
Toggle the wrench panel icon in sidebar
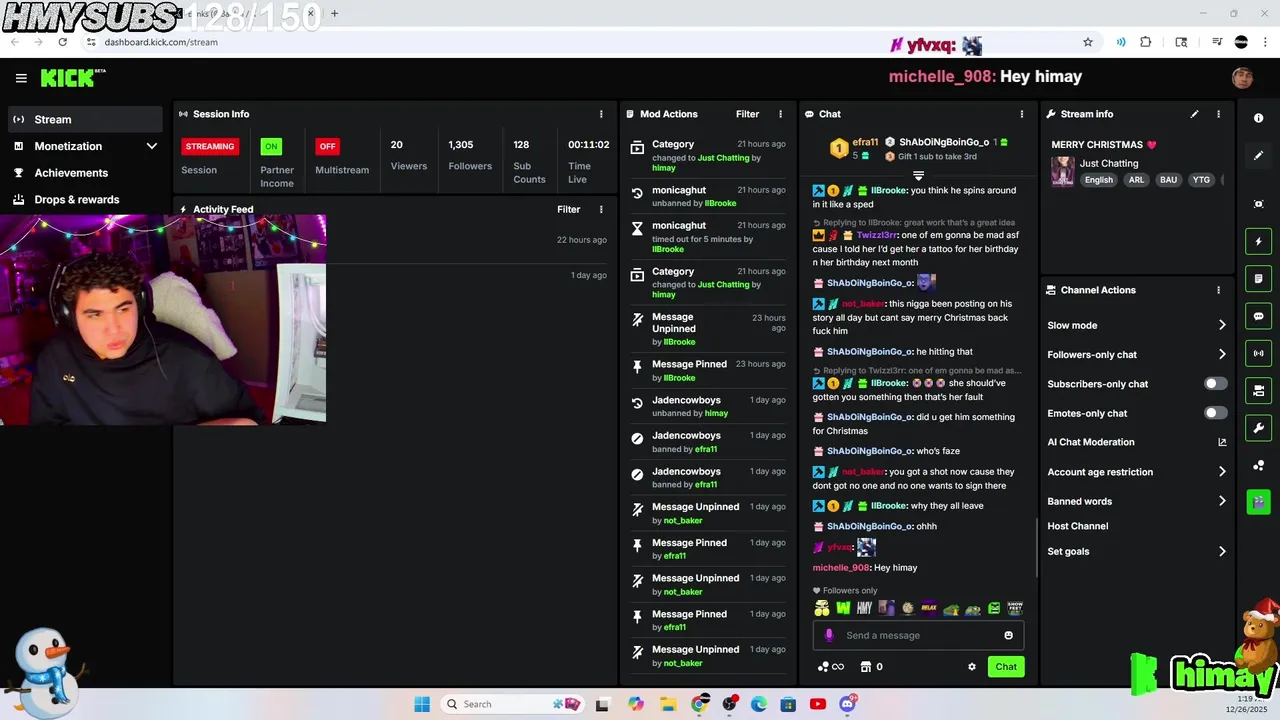click(1258, 428)
